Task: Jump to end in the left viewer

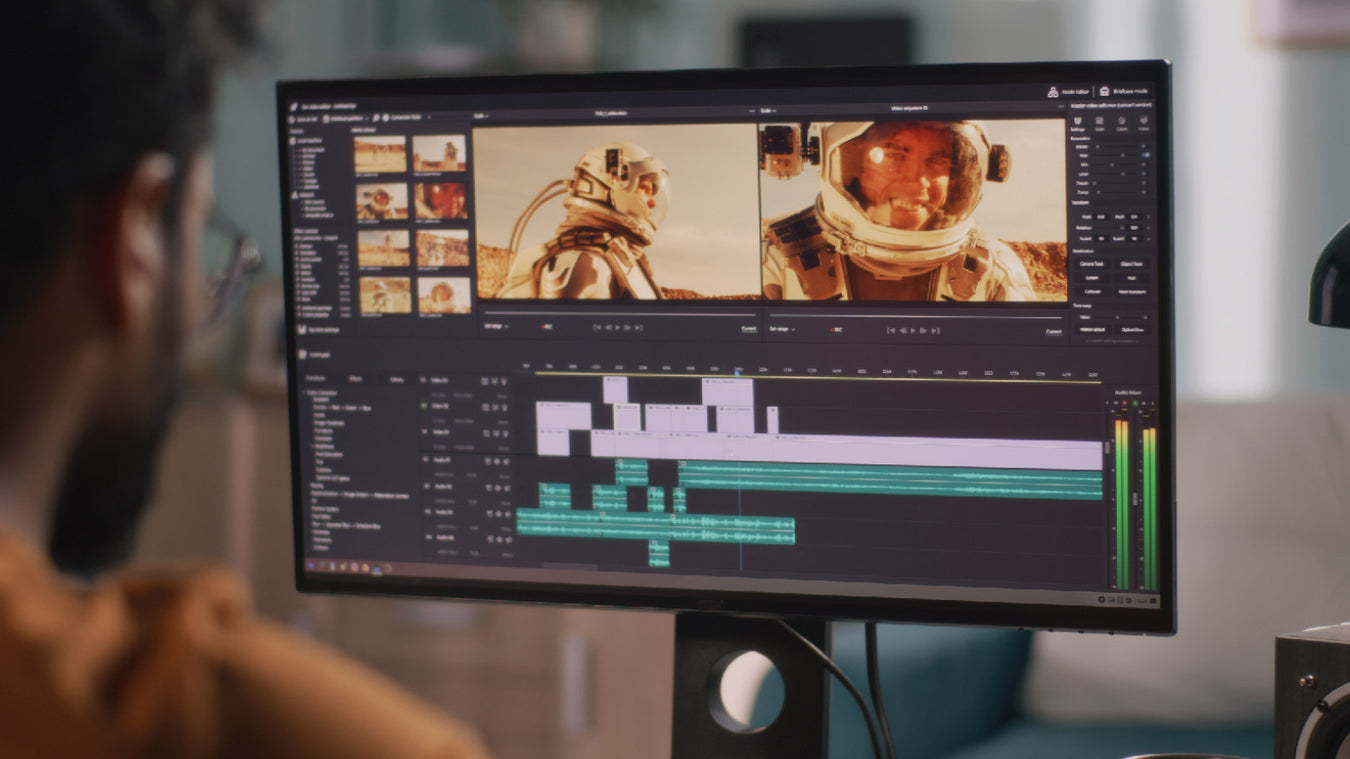Action: point(638,327)
